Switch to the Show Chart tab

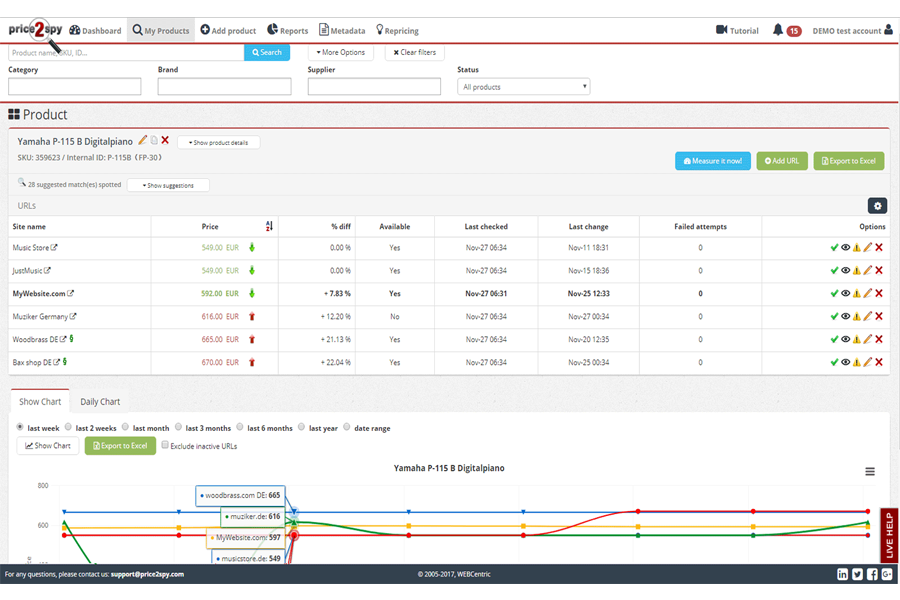(x=40, y=401)
